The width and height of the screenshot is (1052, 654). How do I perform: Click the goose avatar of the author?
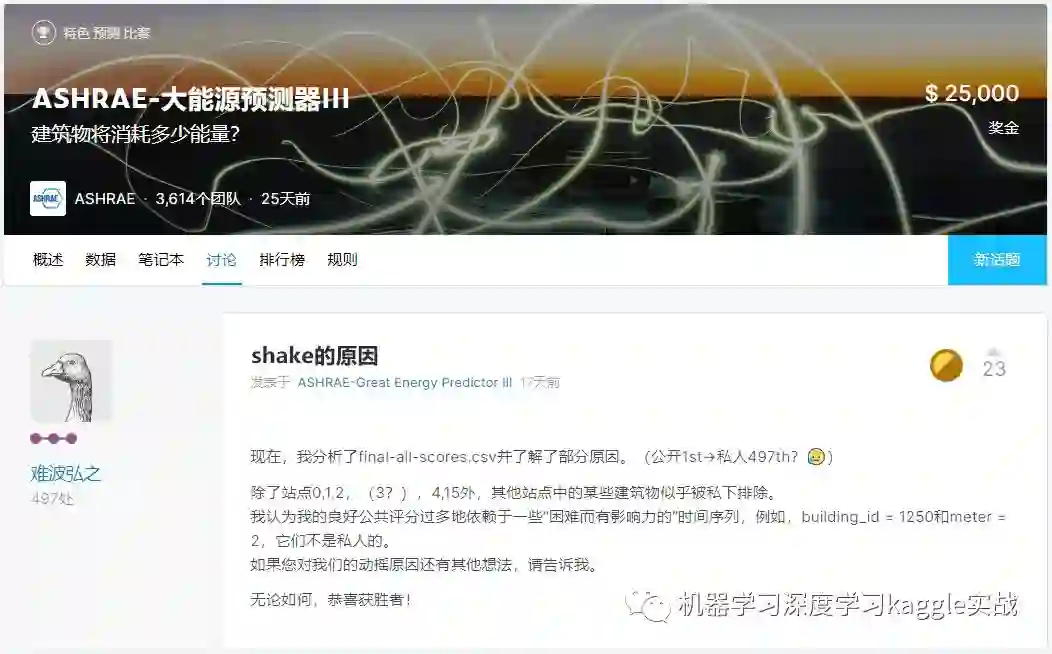coord(70,380)
